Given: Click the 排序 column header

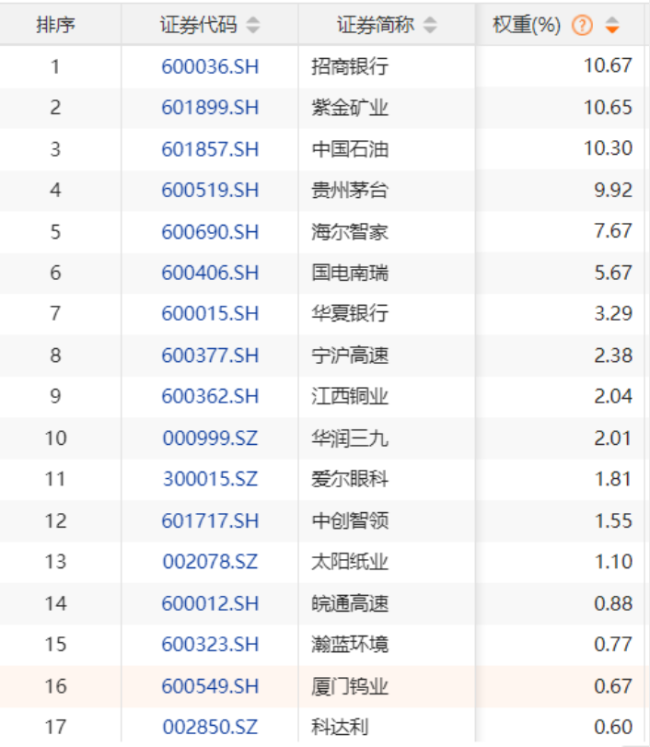Looking at the screenshot, I should pos(56,24).
